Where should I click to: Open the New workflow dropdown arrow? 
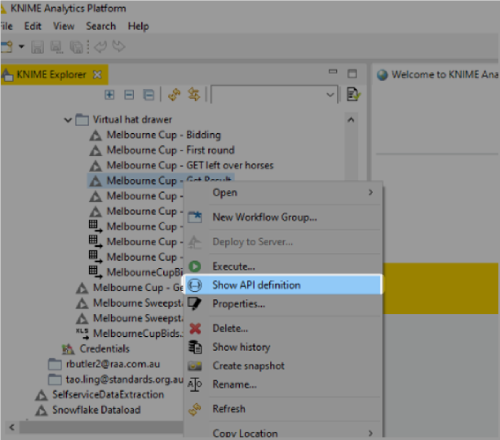click(21, 47)
